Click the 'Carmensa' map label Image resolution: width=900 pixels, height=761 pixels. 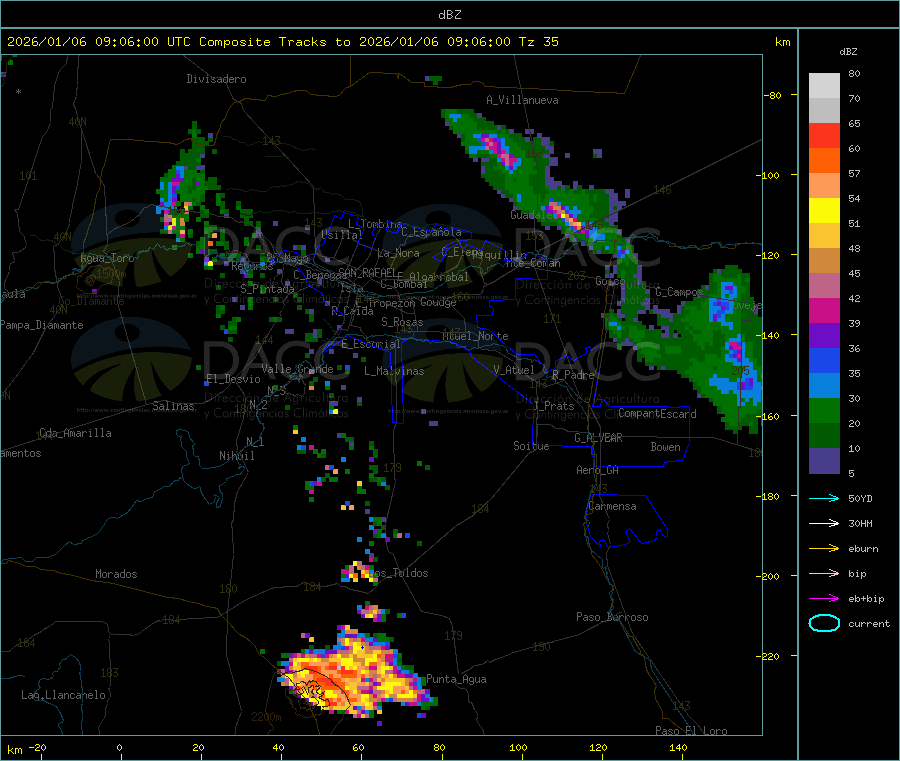point(612,506)
